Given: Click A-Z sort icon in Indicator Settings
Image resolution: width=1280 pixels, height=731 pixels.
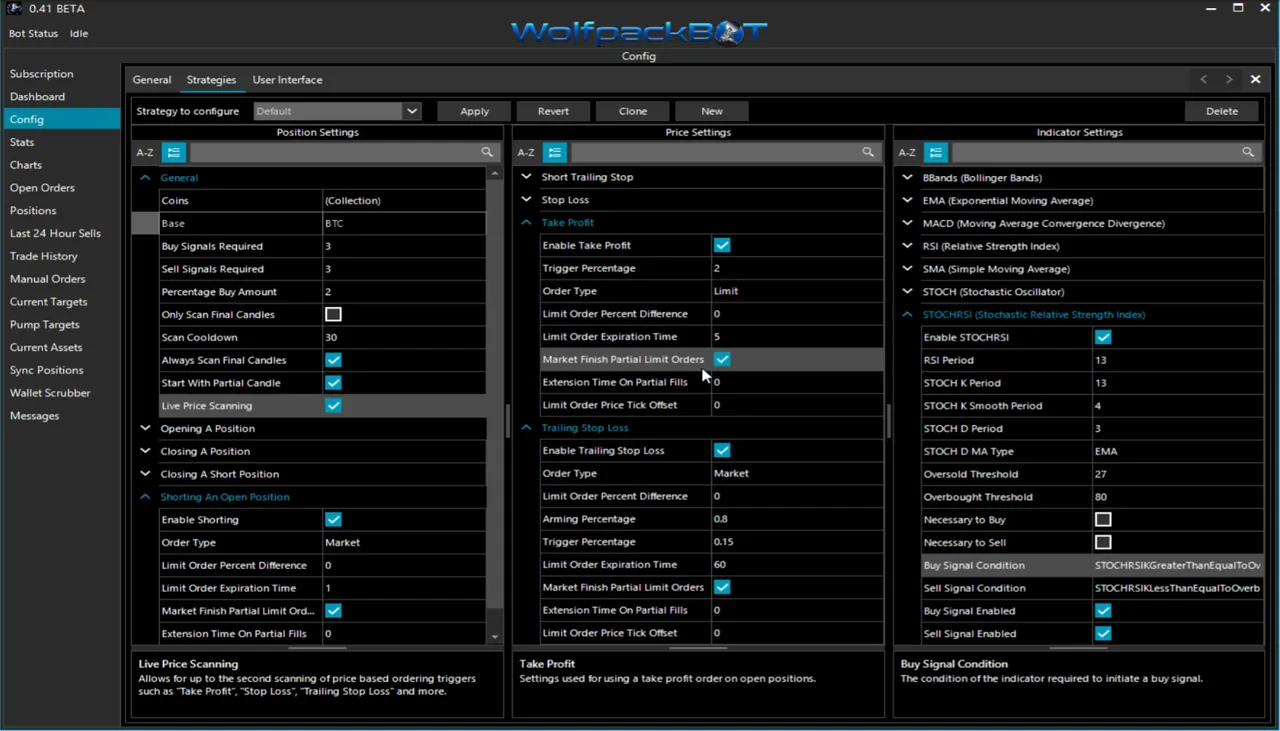Looking at the screenshot, I should (x=907, y=152).
